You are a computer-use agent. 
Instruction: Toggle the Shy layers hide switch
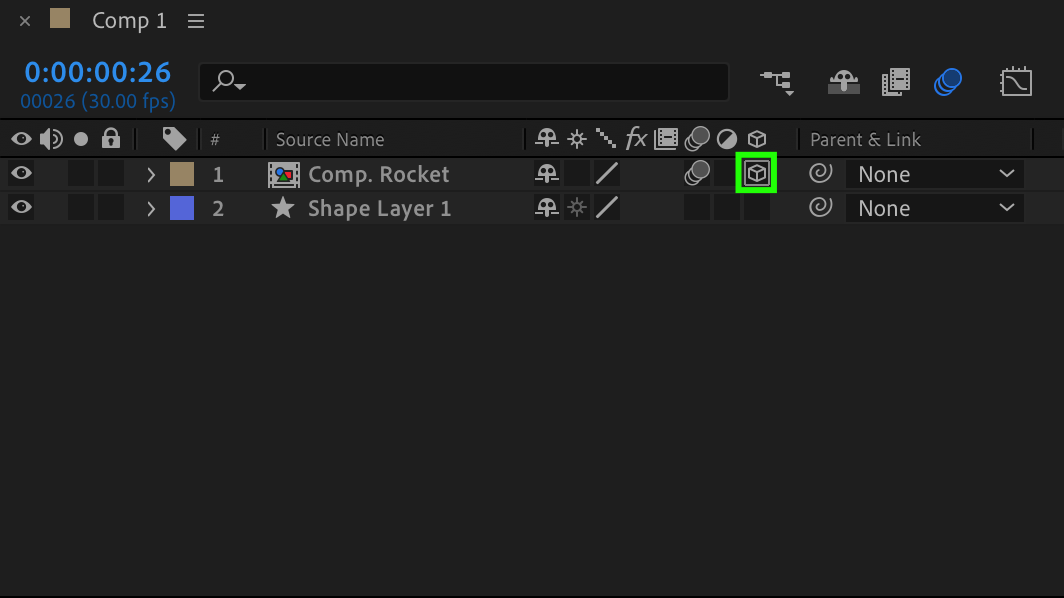point(844,82)
